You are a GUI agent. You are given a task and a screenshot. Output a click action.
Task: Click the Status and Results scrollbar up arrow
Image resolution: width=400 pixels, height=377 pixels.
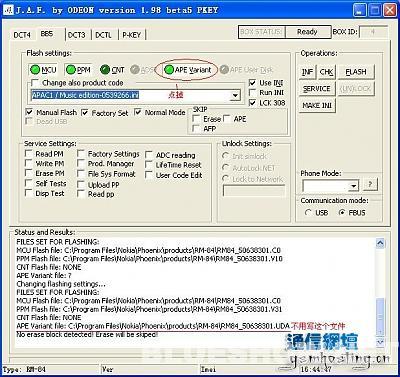point(380,243)
